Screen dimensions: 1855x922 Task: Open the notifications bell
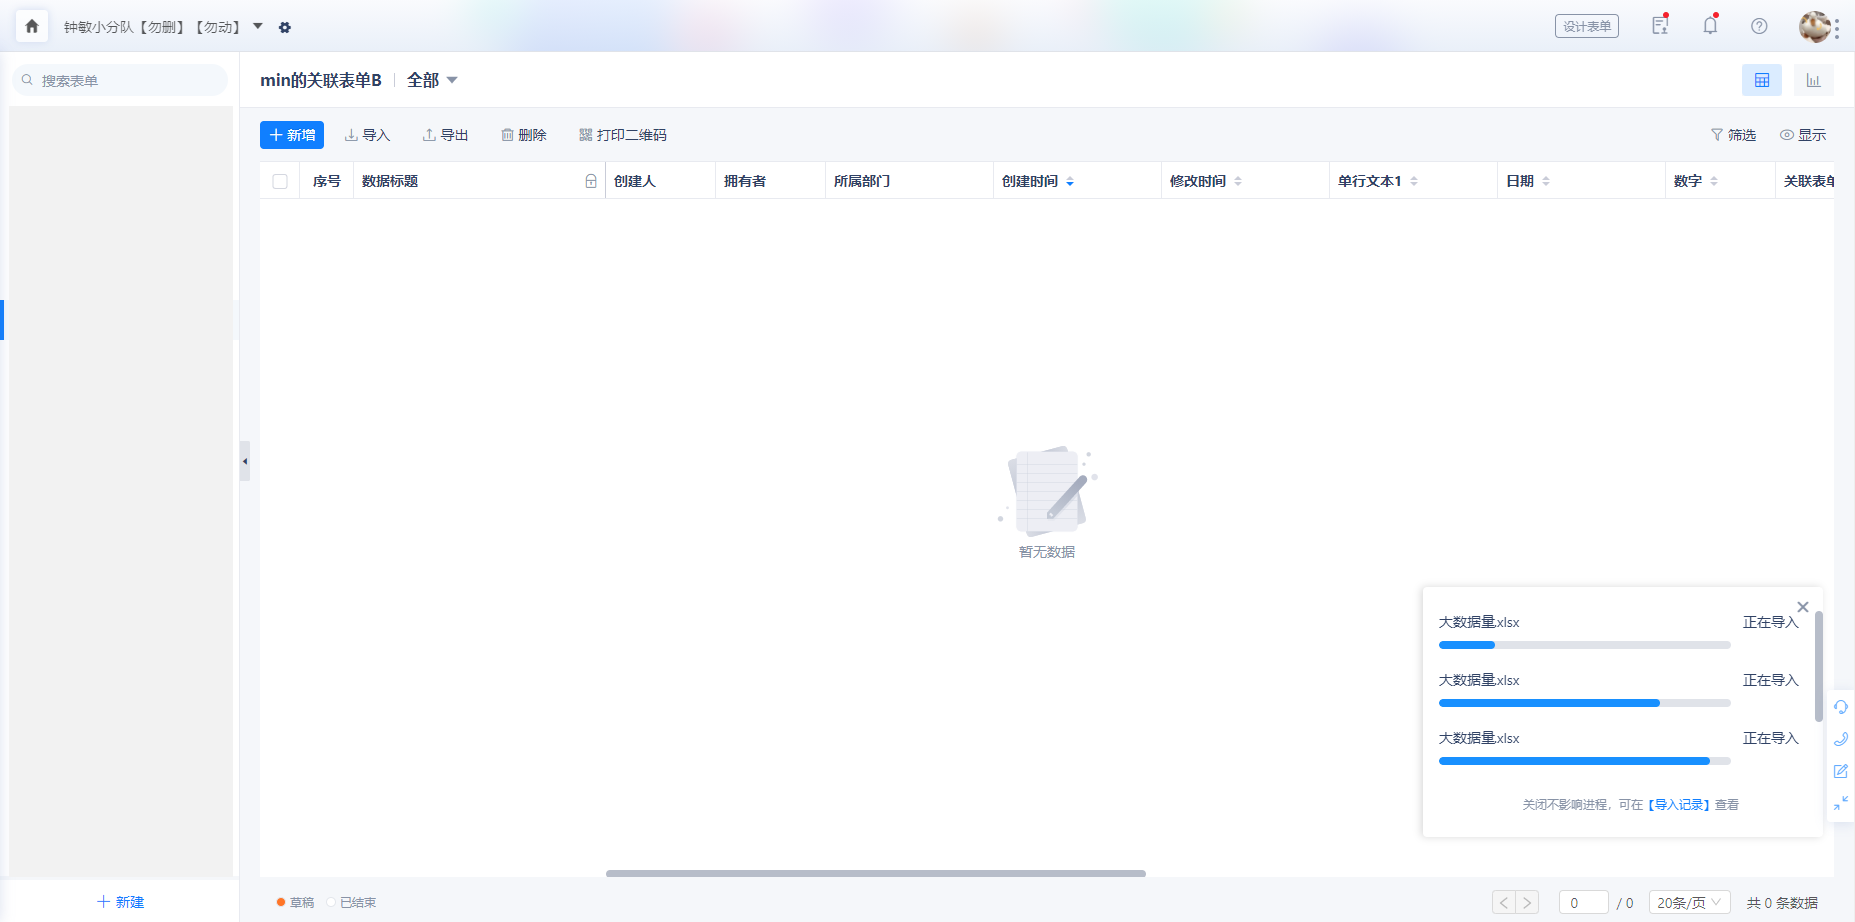pyautogui.click(x=1710, y=26)
